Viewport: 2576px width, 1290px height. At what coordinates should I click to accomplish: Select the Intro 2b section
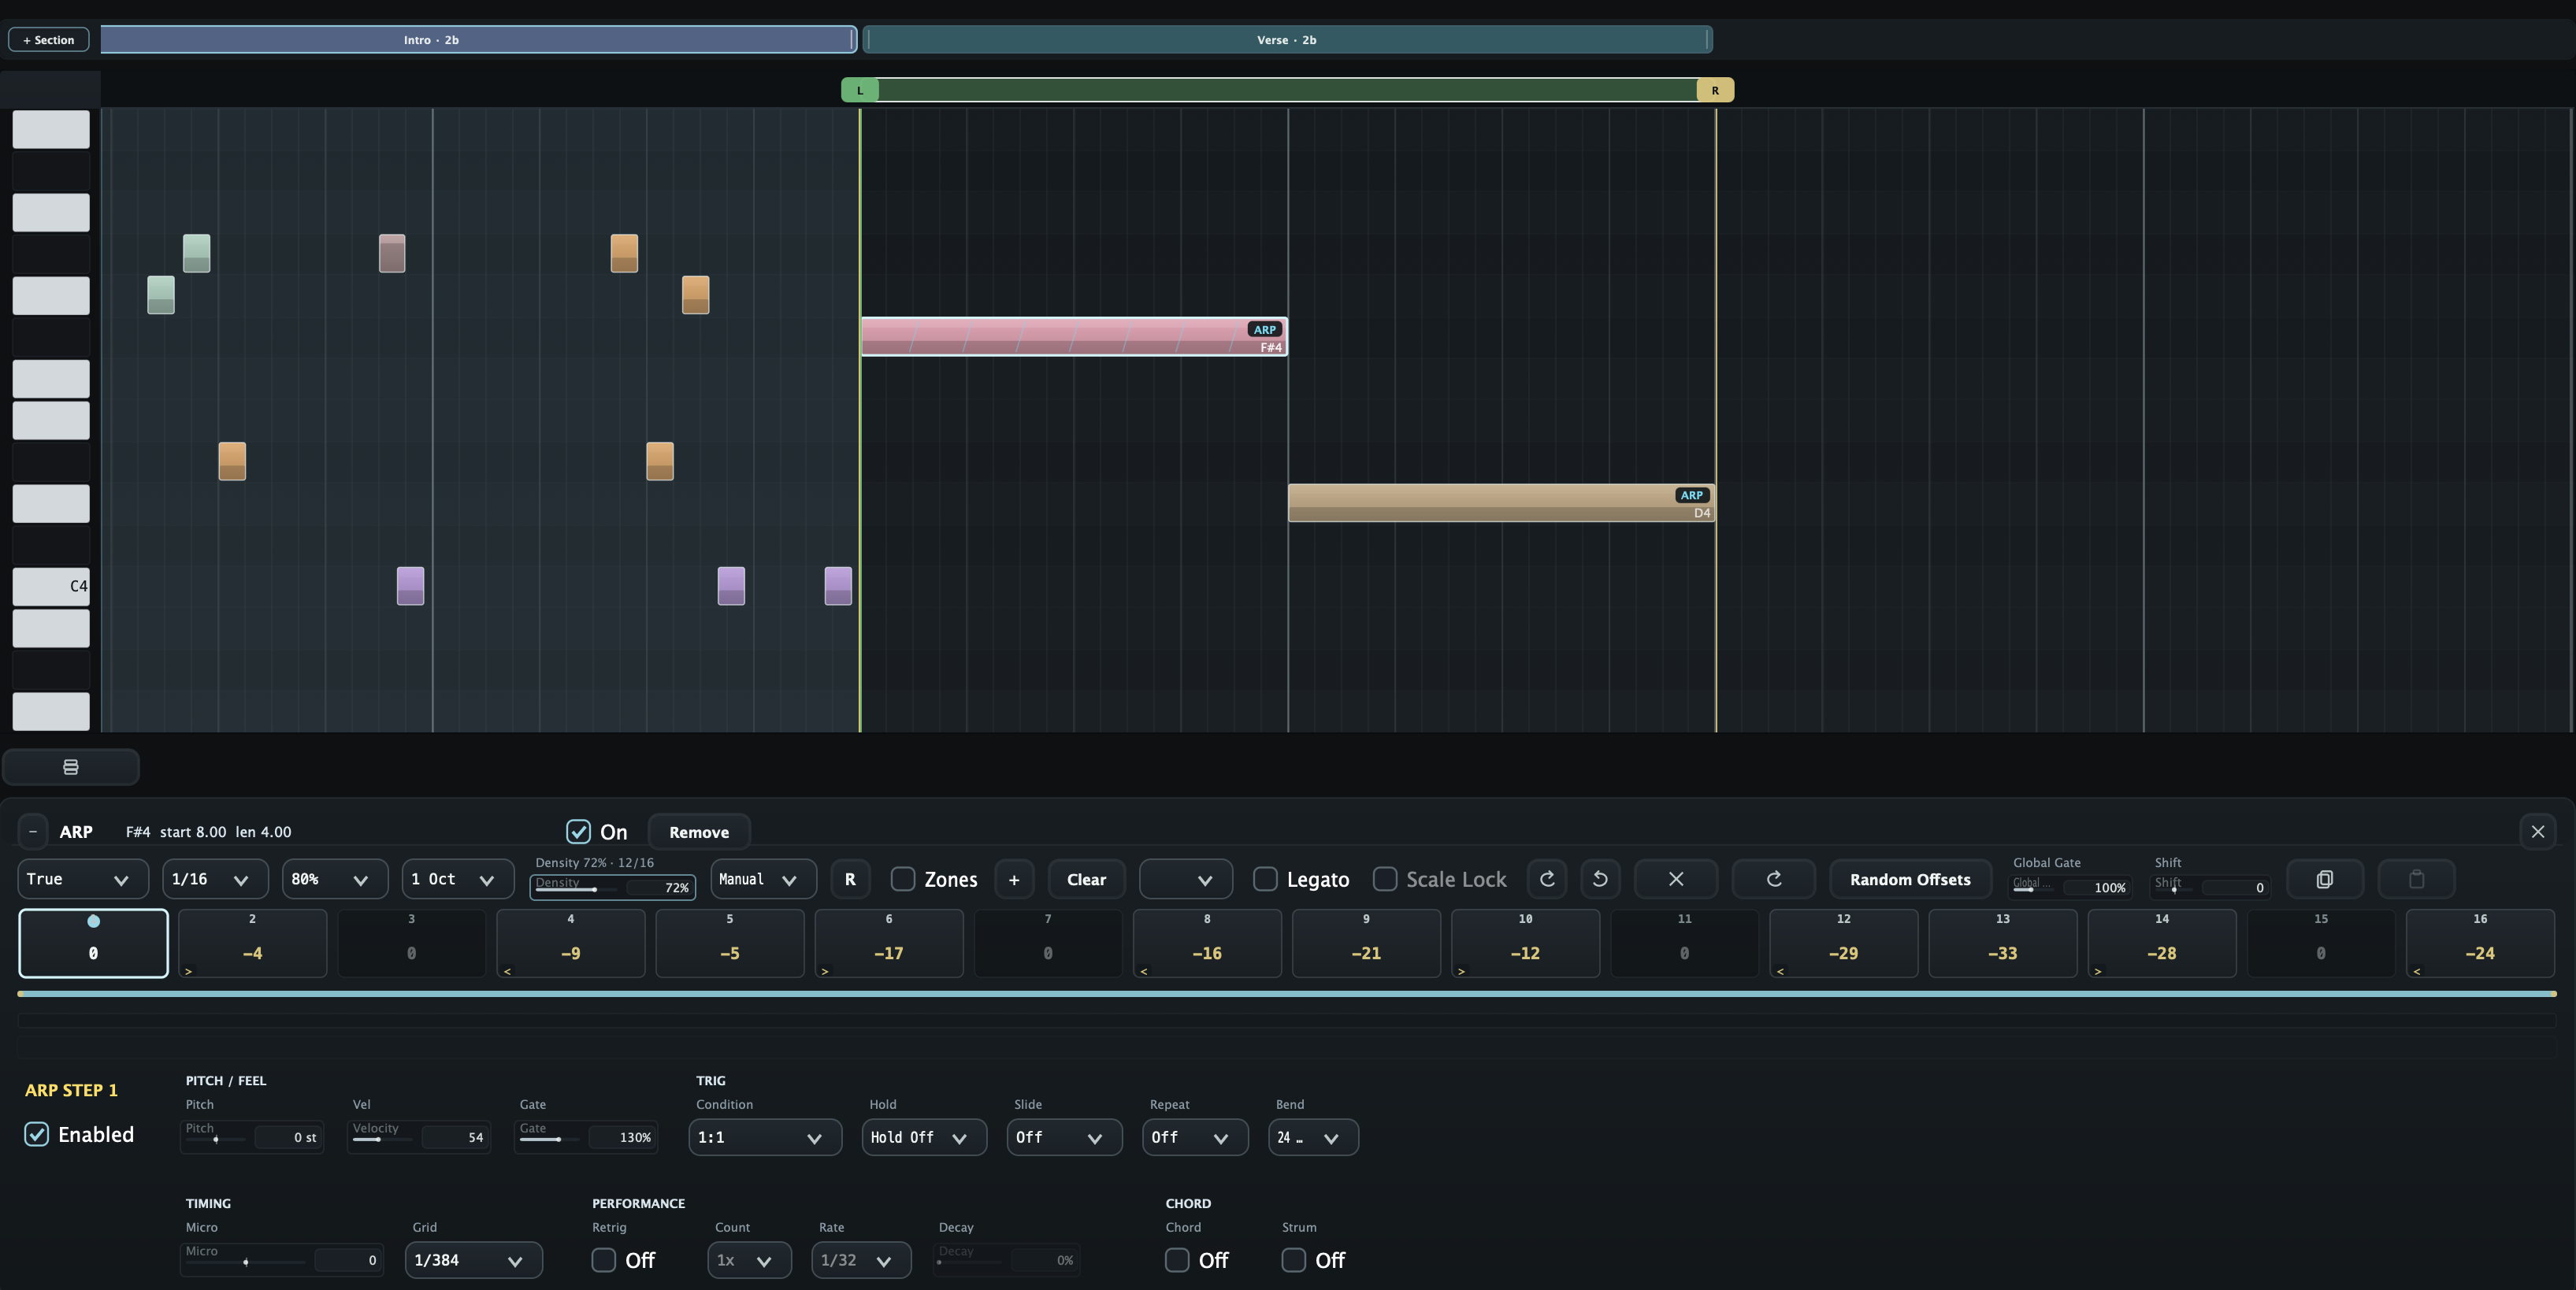click(478, 40)
